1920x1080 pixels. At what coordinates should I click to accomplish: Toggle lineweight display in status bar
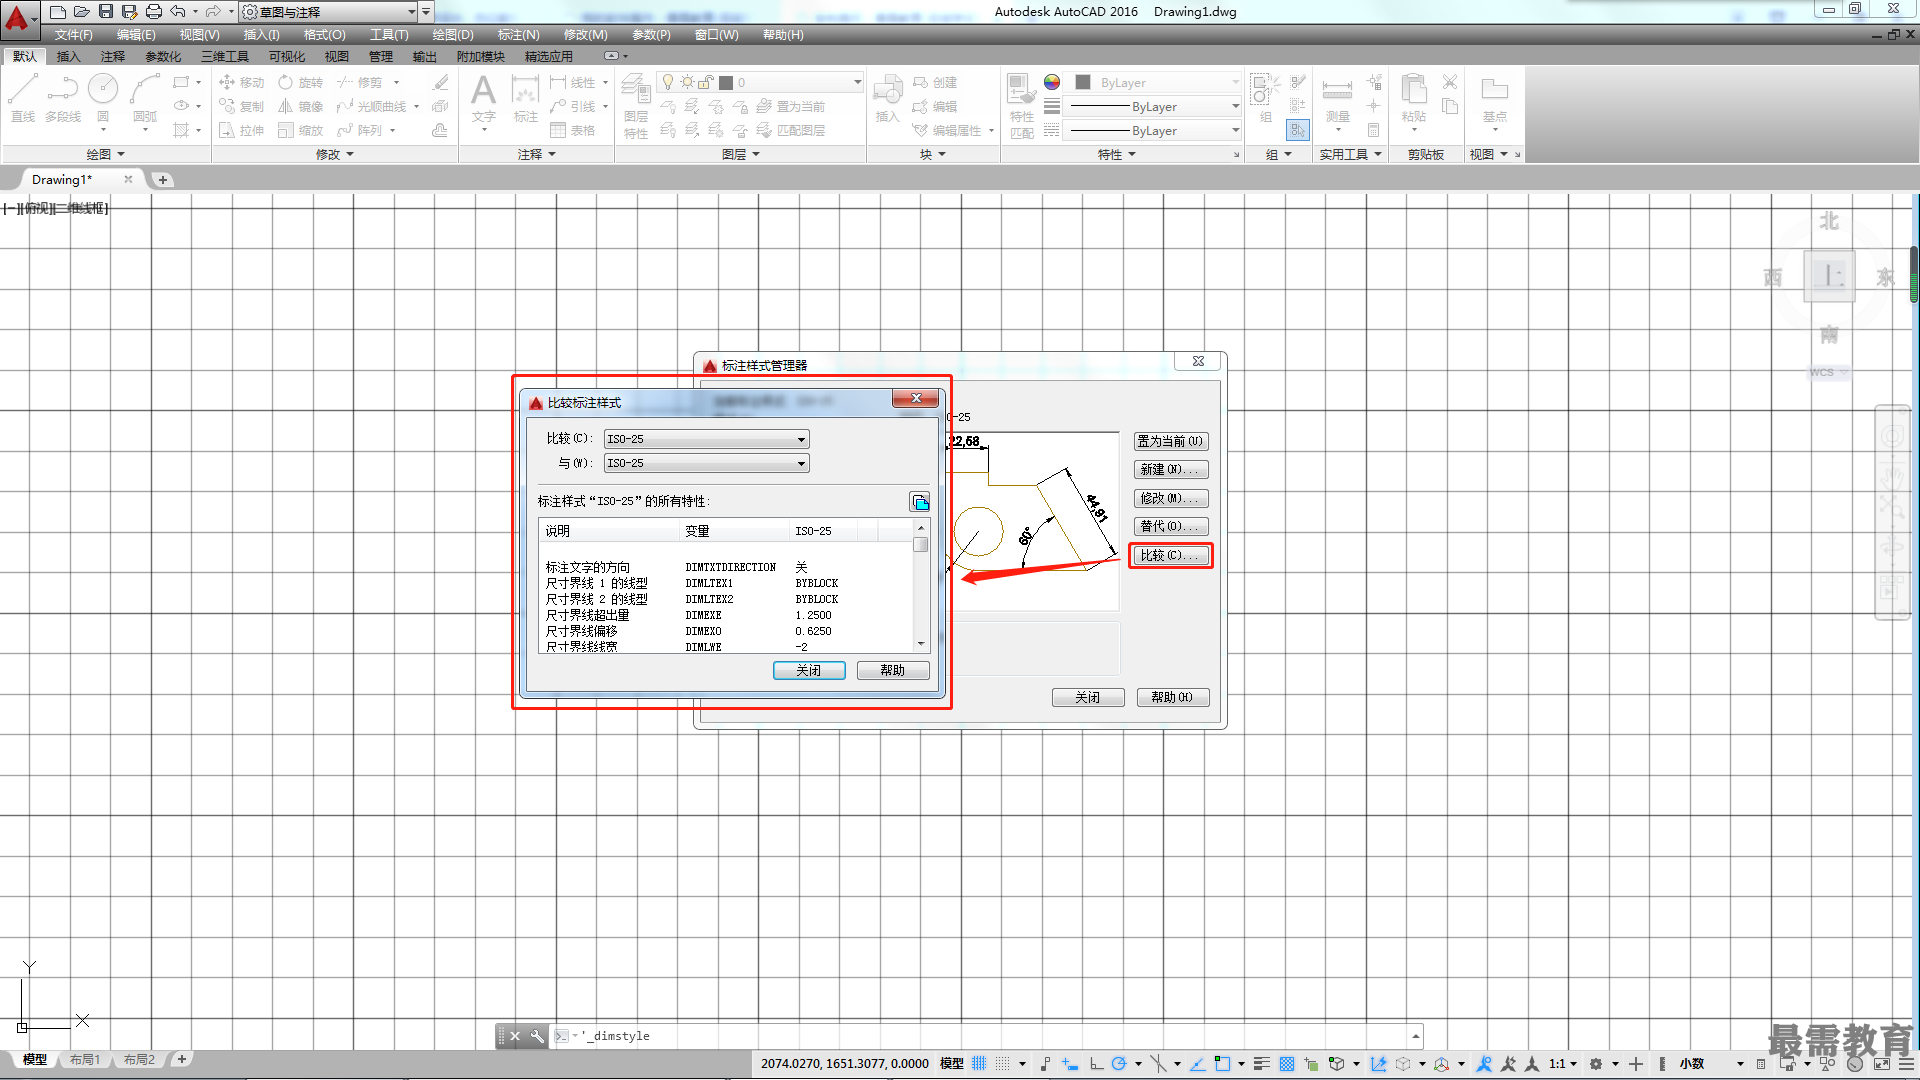pyautogui.click(x=1262, y=1063)
